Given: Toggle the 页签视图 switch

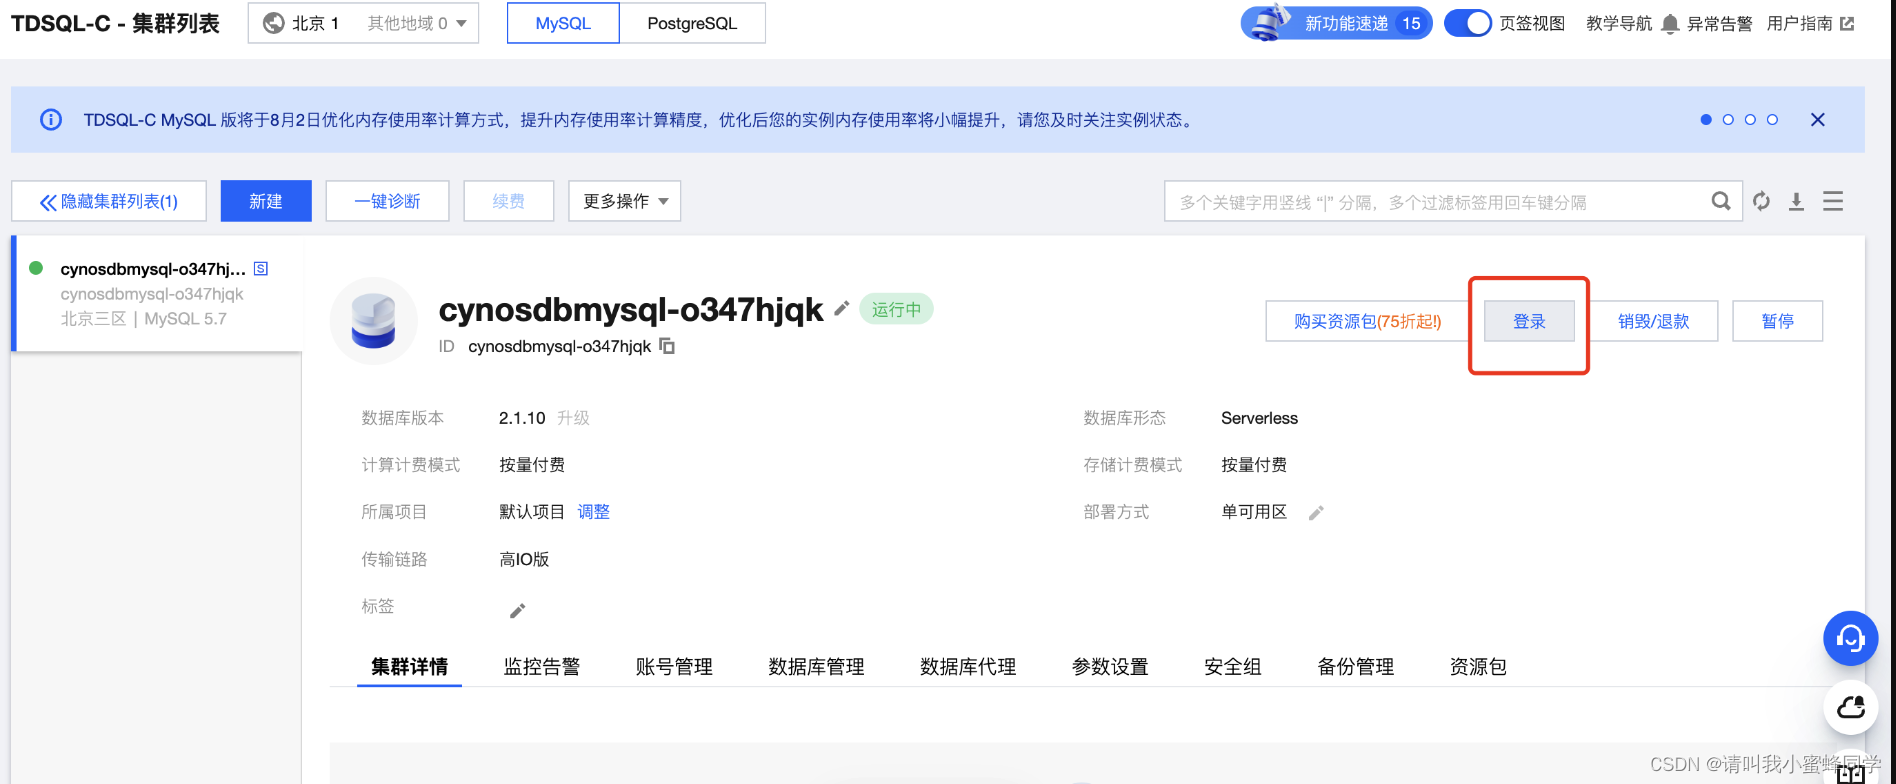Looking at the screenshot, I should tap(1468, 23).
